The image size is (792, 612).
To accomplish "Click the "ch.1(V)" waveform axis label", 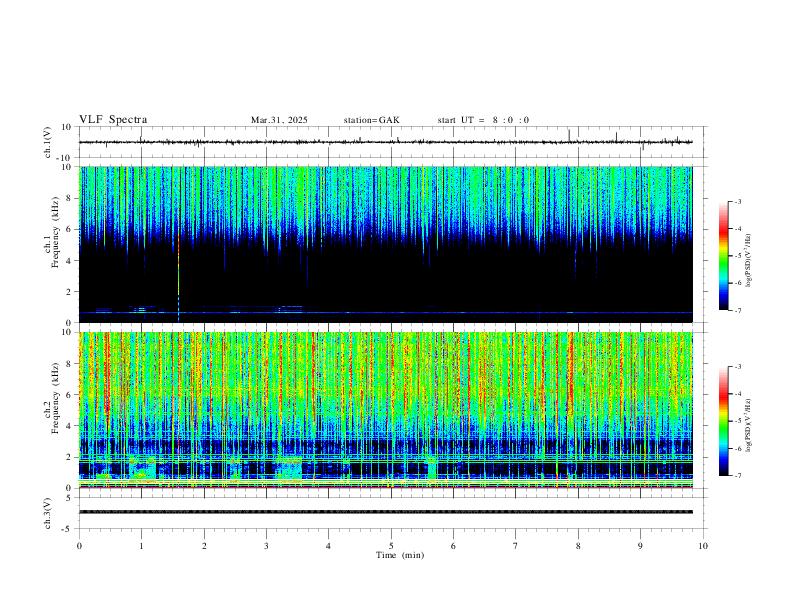I will 48,142.
